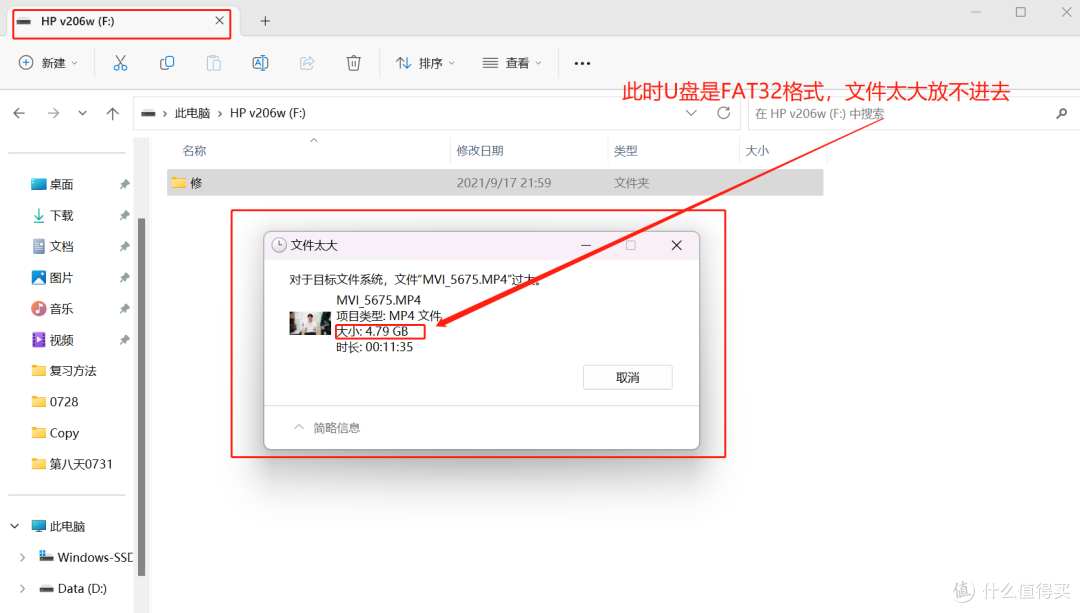Viewport: 1080px width, 613px height.
Task: Sort by 类型 column header
Action: click(x=625, y=151)
